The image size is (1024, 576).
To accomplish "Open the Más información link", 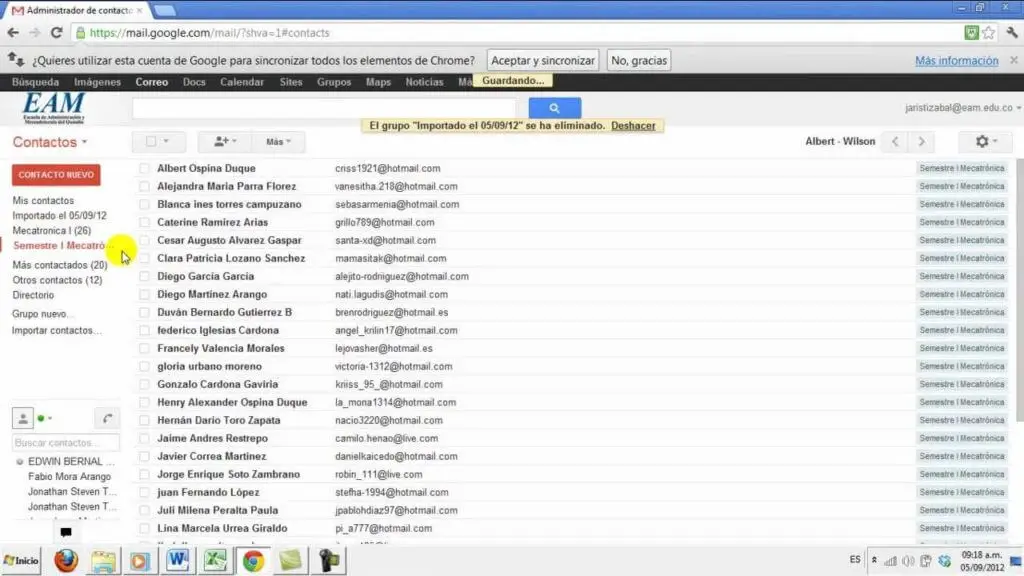I will point(956,60).
